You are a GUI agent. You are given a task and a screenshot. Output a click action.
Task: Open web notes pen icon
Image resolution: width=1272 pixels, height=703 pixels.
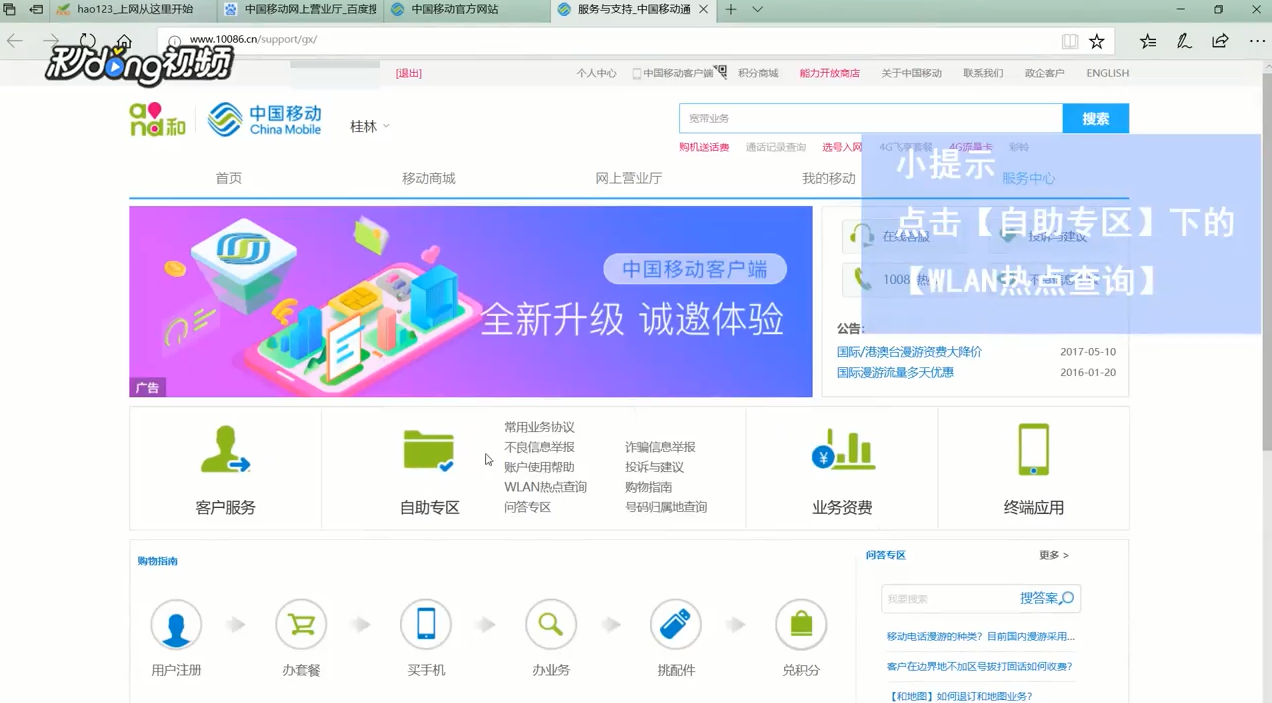(1184, 41)
